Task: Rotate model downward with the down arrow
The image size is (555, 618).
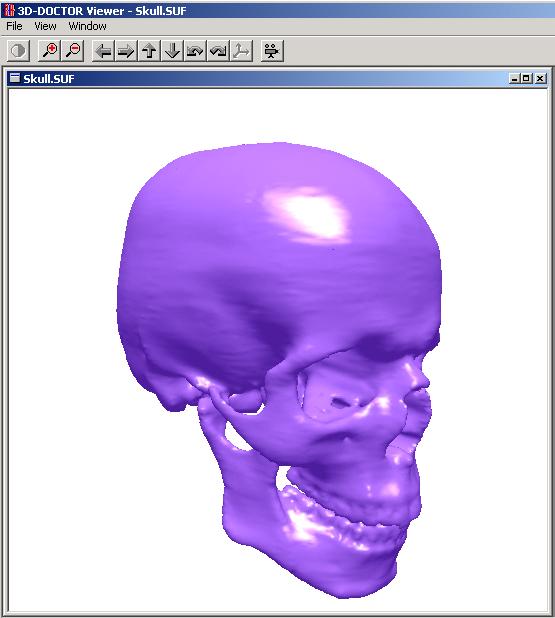Action: pos(172,51)
